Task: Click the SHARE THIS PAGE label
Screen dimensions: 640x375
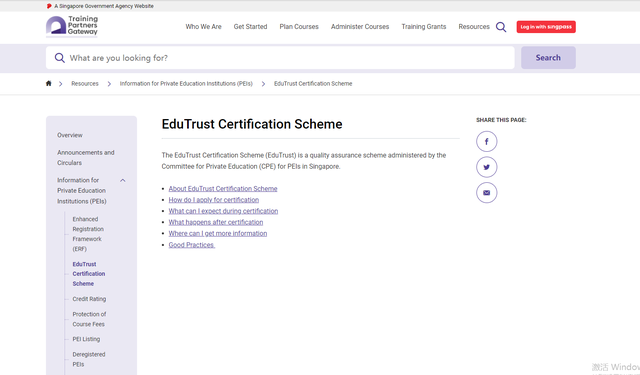Action: (501, 120)
